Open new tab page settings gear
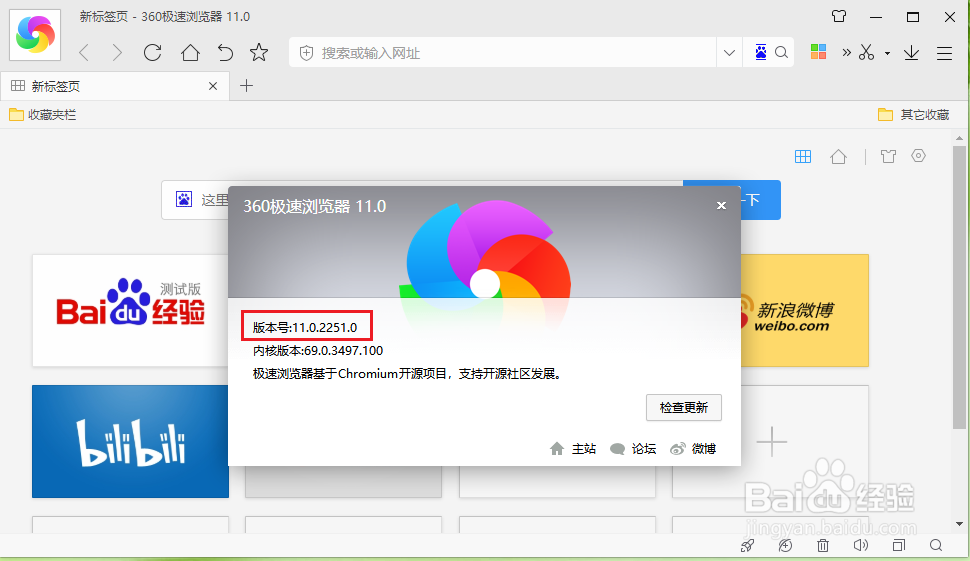This screenshot has height=561, width=970. 919,156
